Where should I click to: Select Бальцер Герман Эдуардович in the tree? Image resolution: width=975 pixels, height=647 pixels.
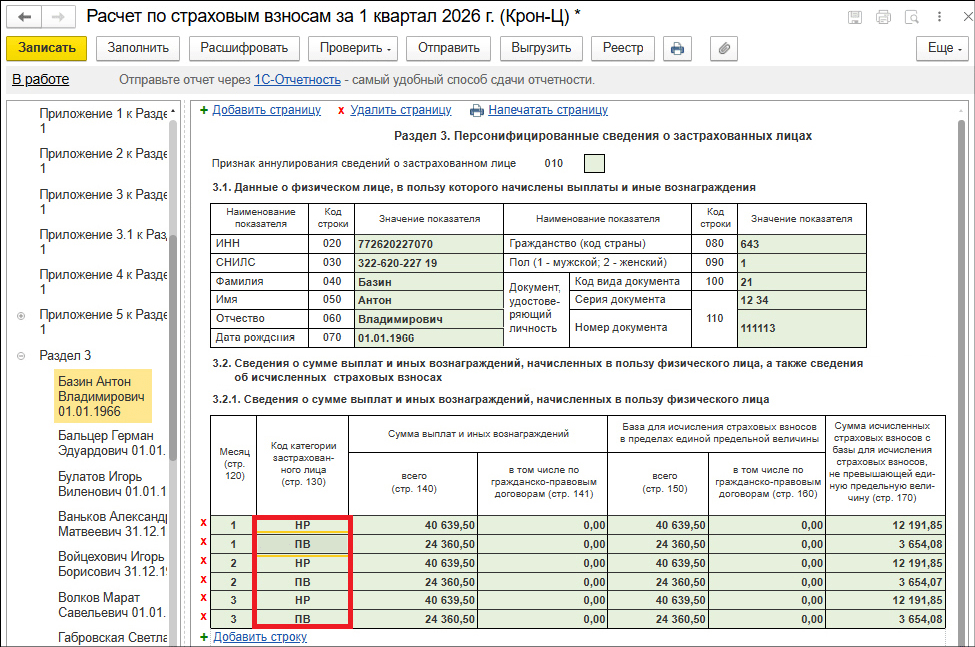point(105,443)
